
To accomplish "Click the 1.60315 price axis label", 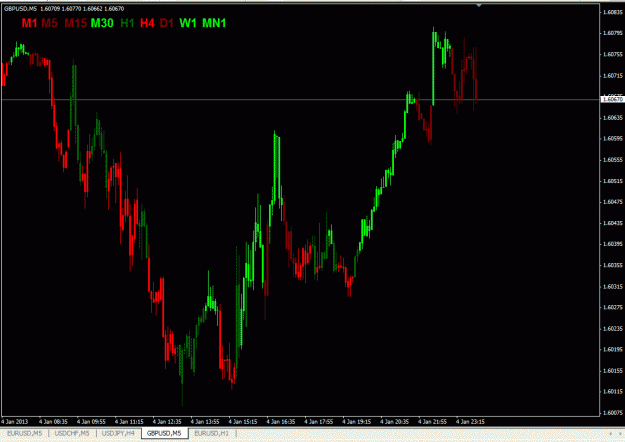I will [613, 287].
